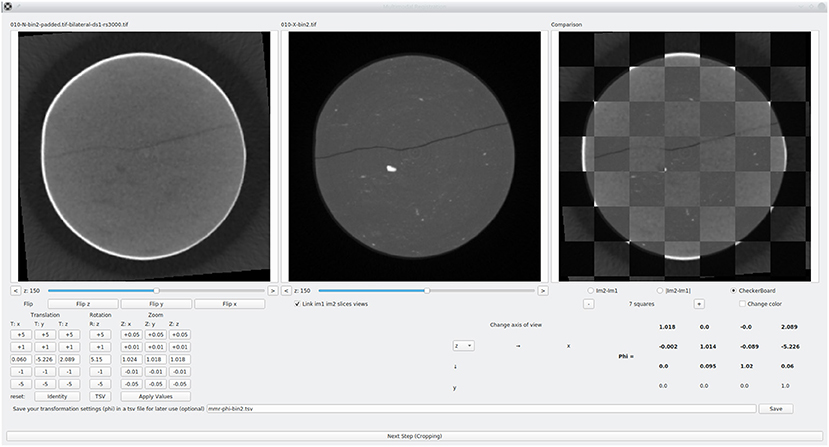Add +1 to T: x translation
Image resolution: width=829 pixels, height=447 pixels.
pos(21,347)
